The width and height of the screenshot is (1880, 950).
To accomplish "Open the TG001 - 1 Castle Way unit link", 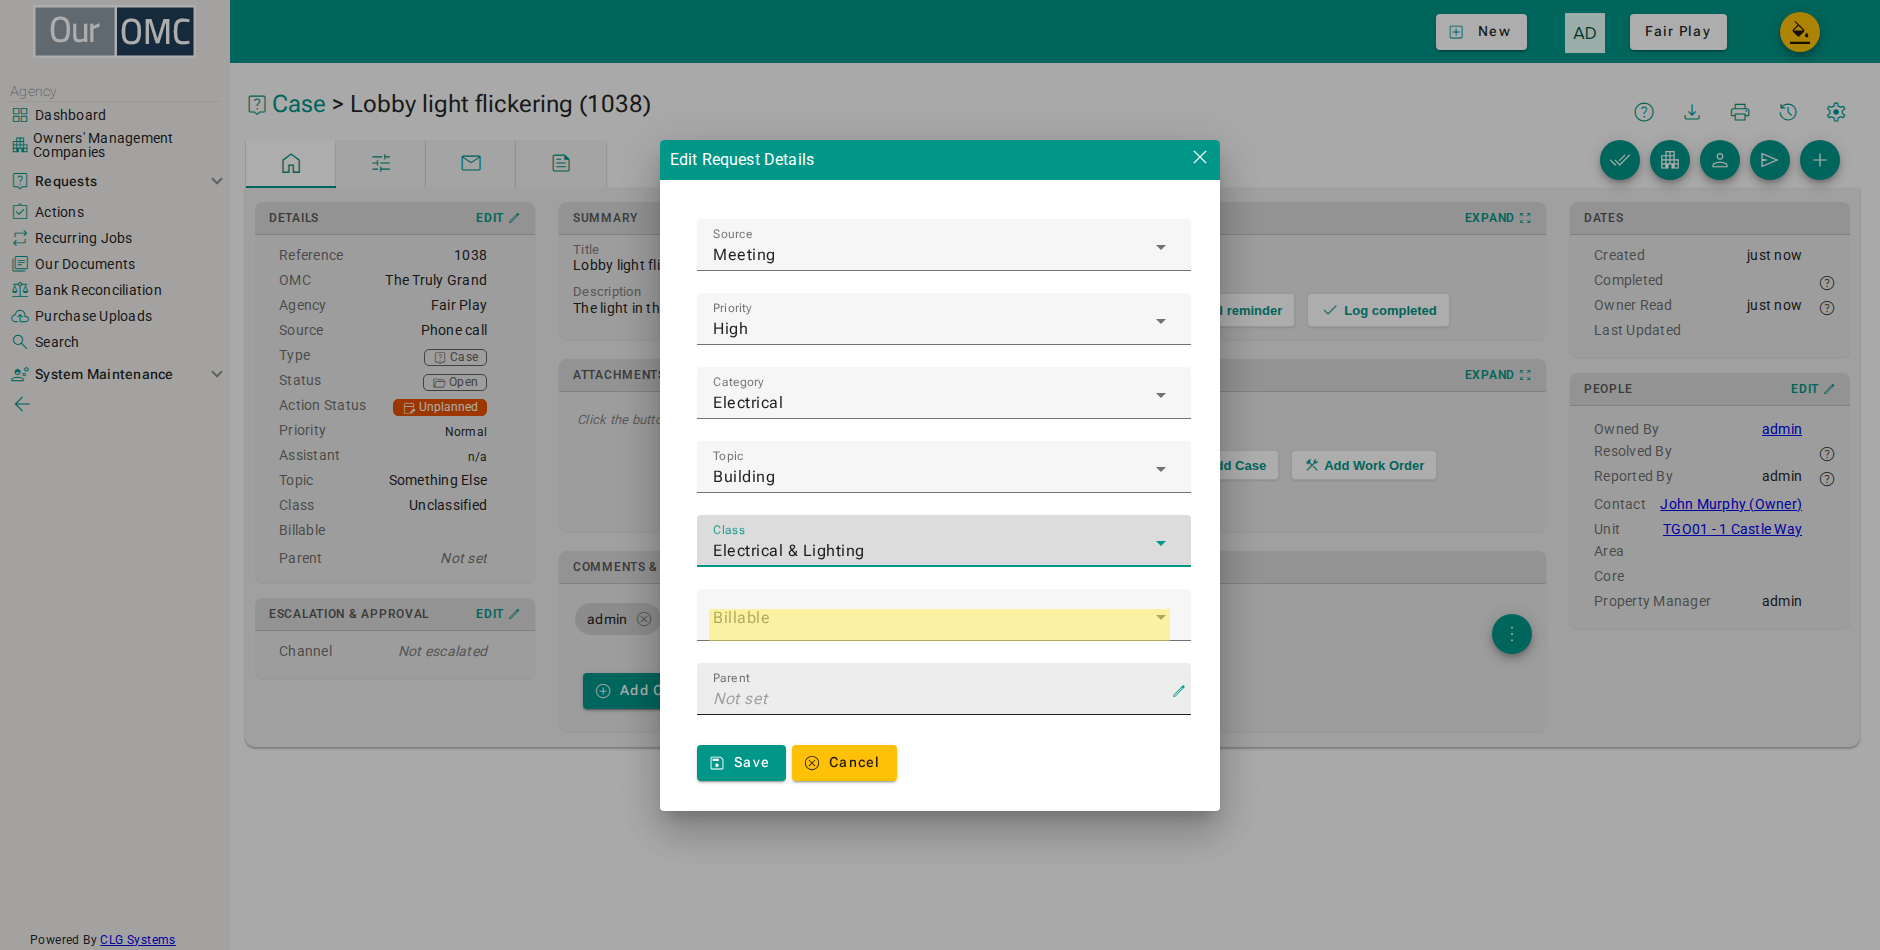I will (1732, 529).
